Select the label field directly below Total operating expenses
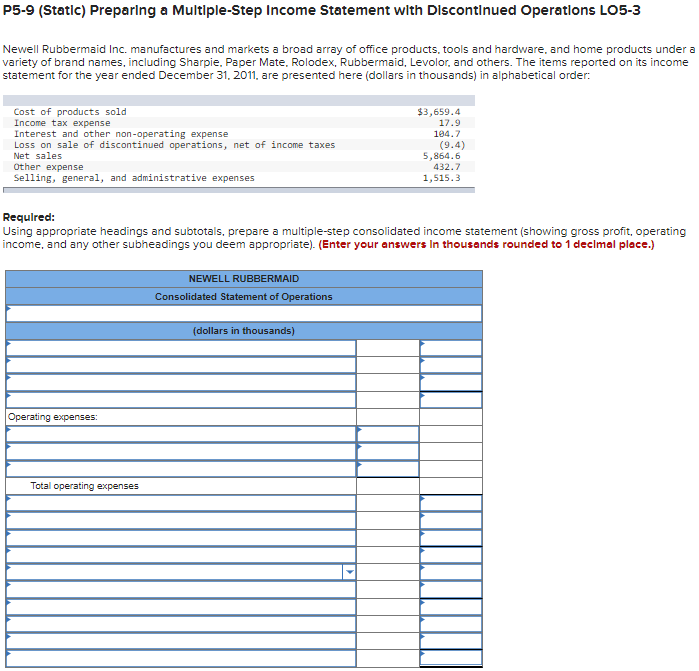 pos(181,503)
